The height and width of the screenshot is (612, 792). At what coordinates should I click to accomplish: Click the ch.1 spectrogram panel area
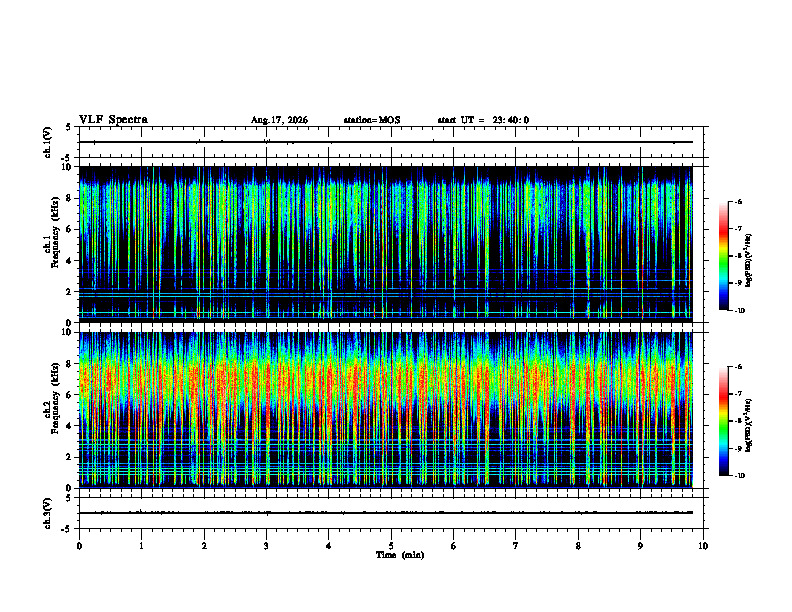pos(385,244)
